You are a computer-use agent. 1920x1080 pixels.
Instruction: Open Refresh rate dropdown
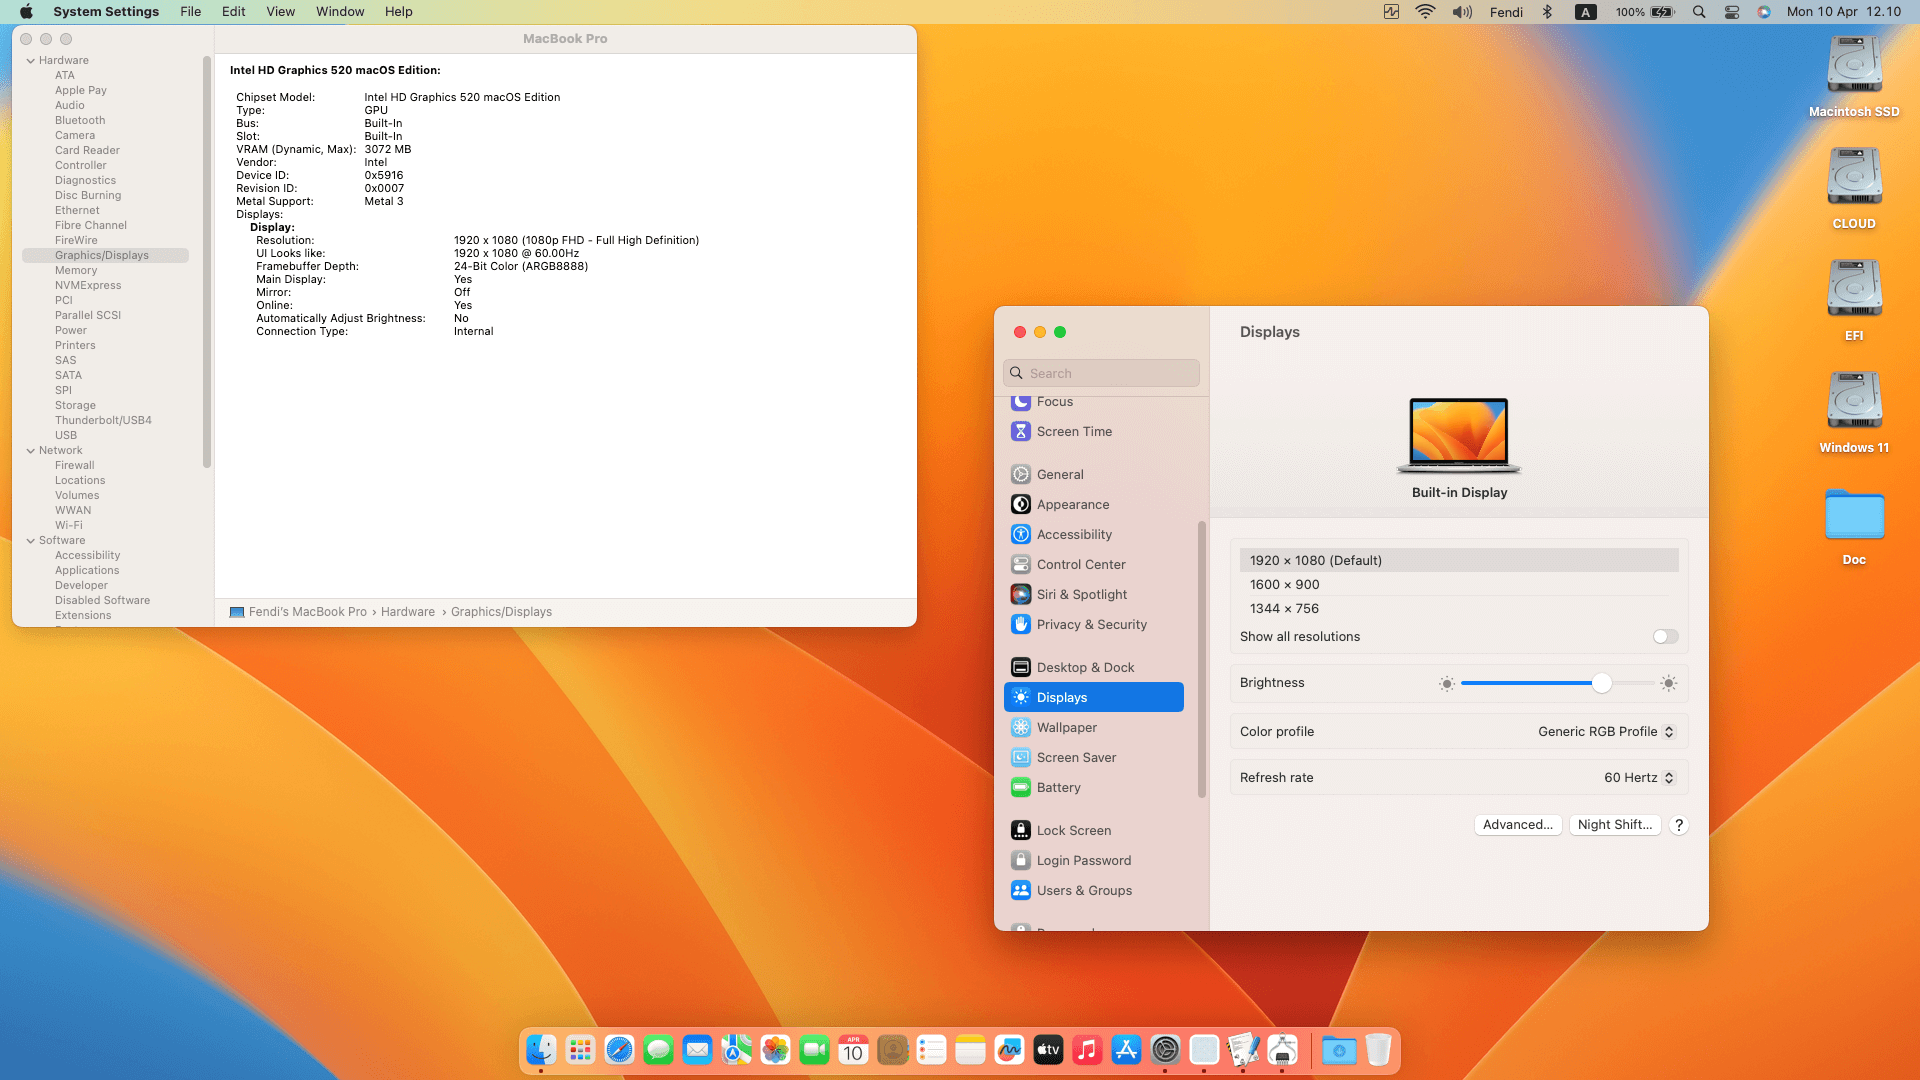[1639, 778]
